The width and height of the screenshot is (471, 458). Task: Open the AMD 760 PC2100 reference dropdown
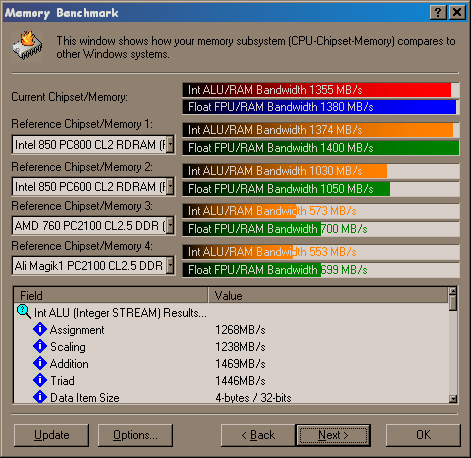[x=170, y=225]
